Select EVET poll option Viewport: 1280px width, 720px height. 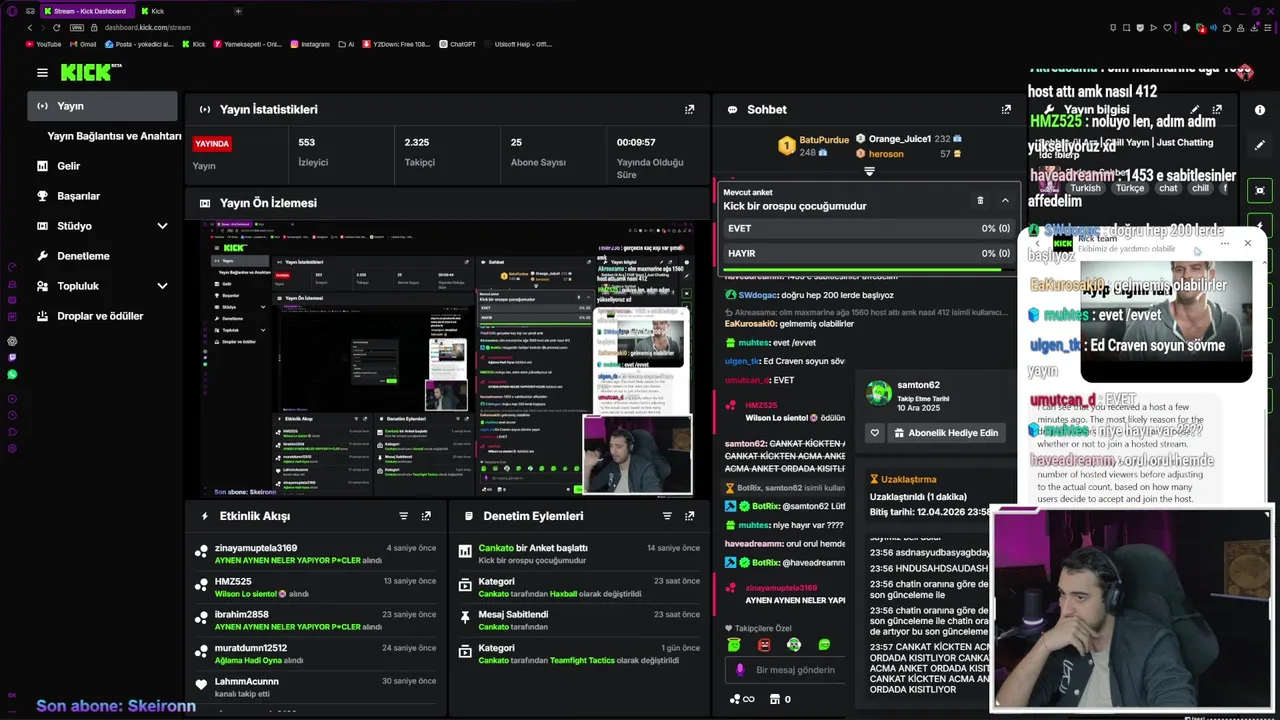coord(868,229)
